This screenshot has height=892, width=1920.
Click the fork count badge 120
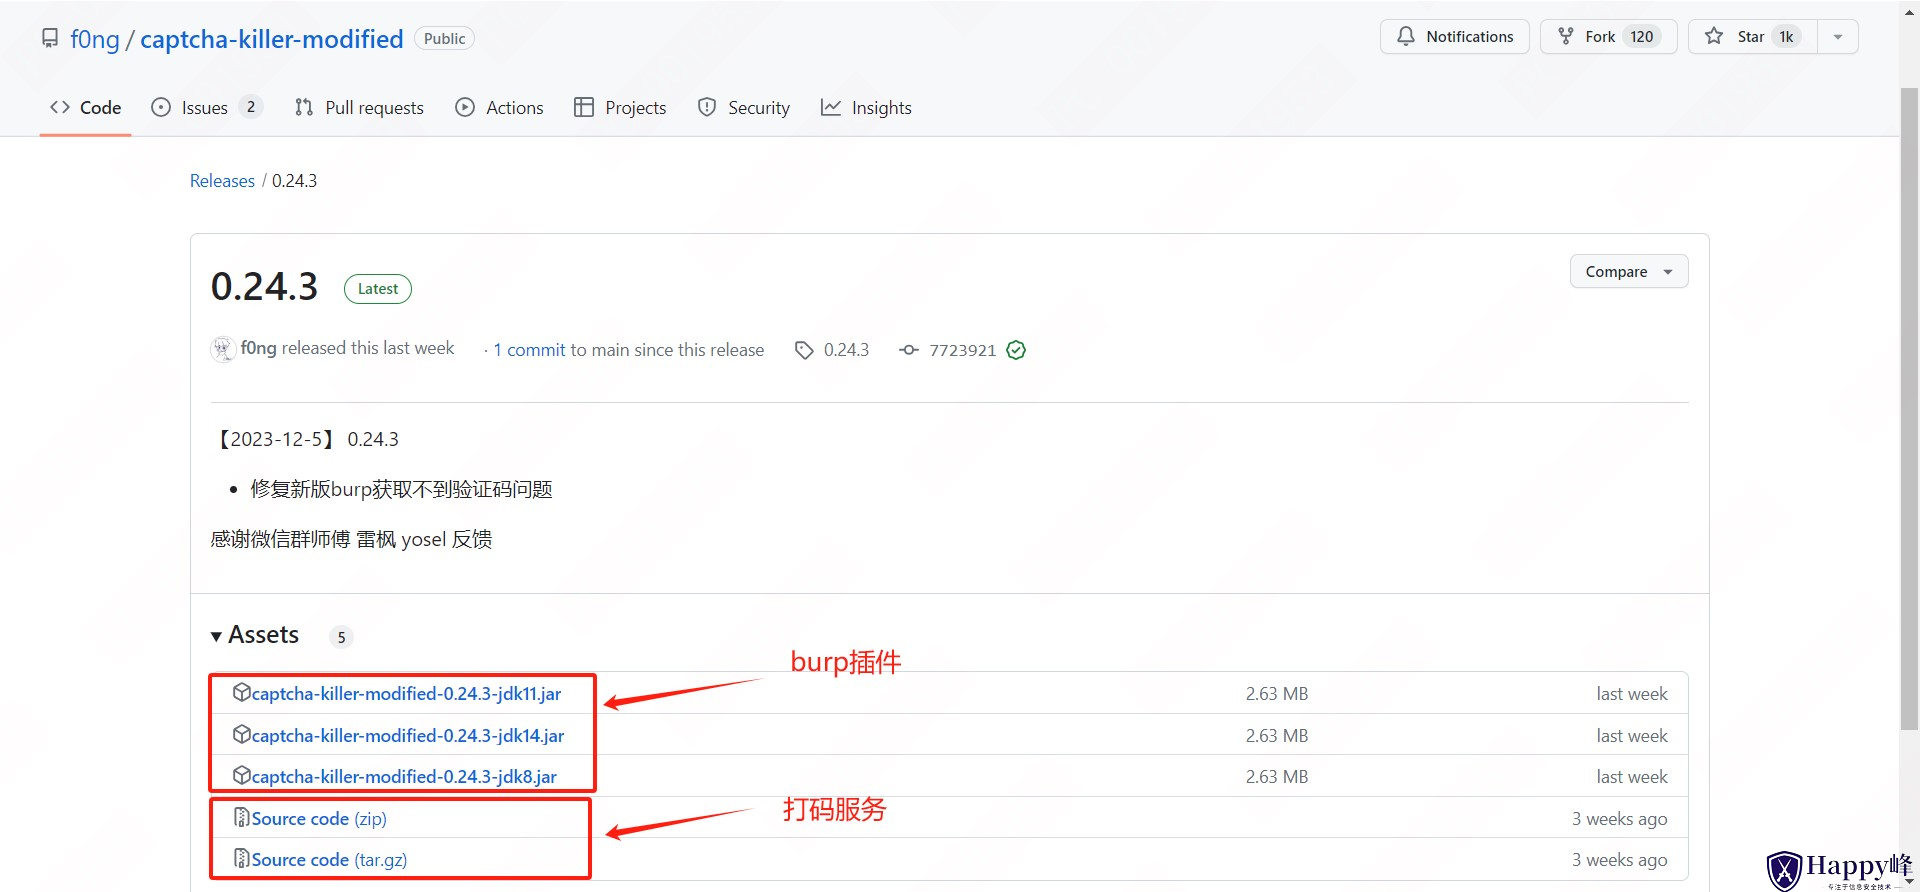[1641, 36]
